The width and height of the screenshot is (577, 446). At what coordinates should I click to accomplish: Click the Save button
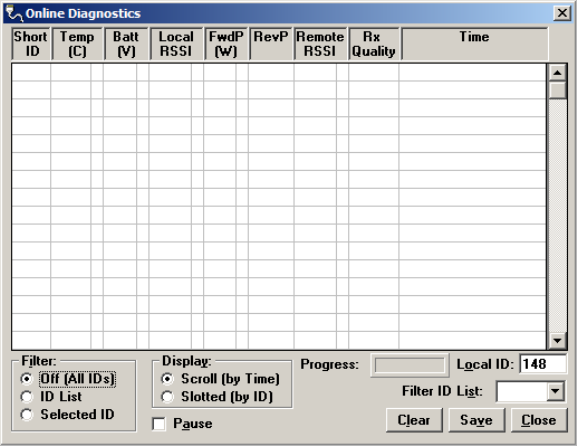[x=476, y=420]
